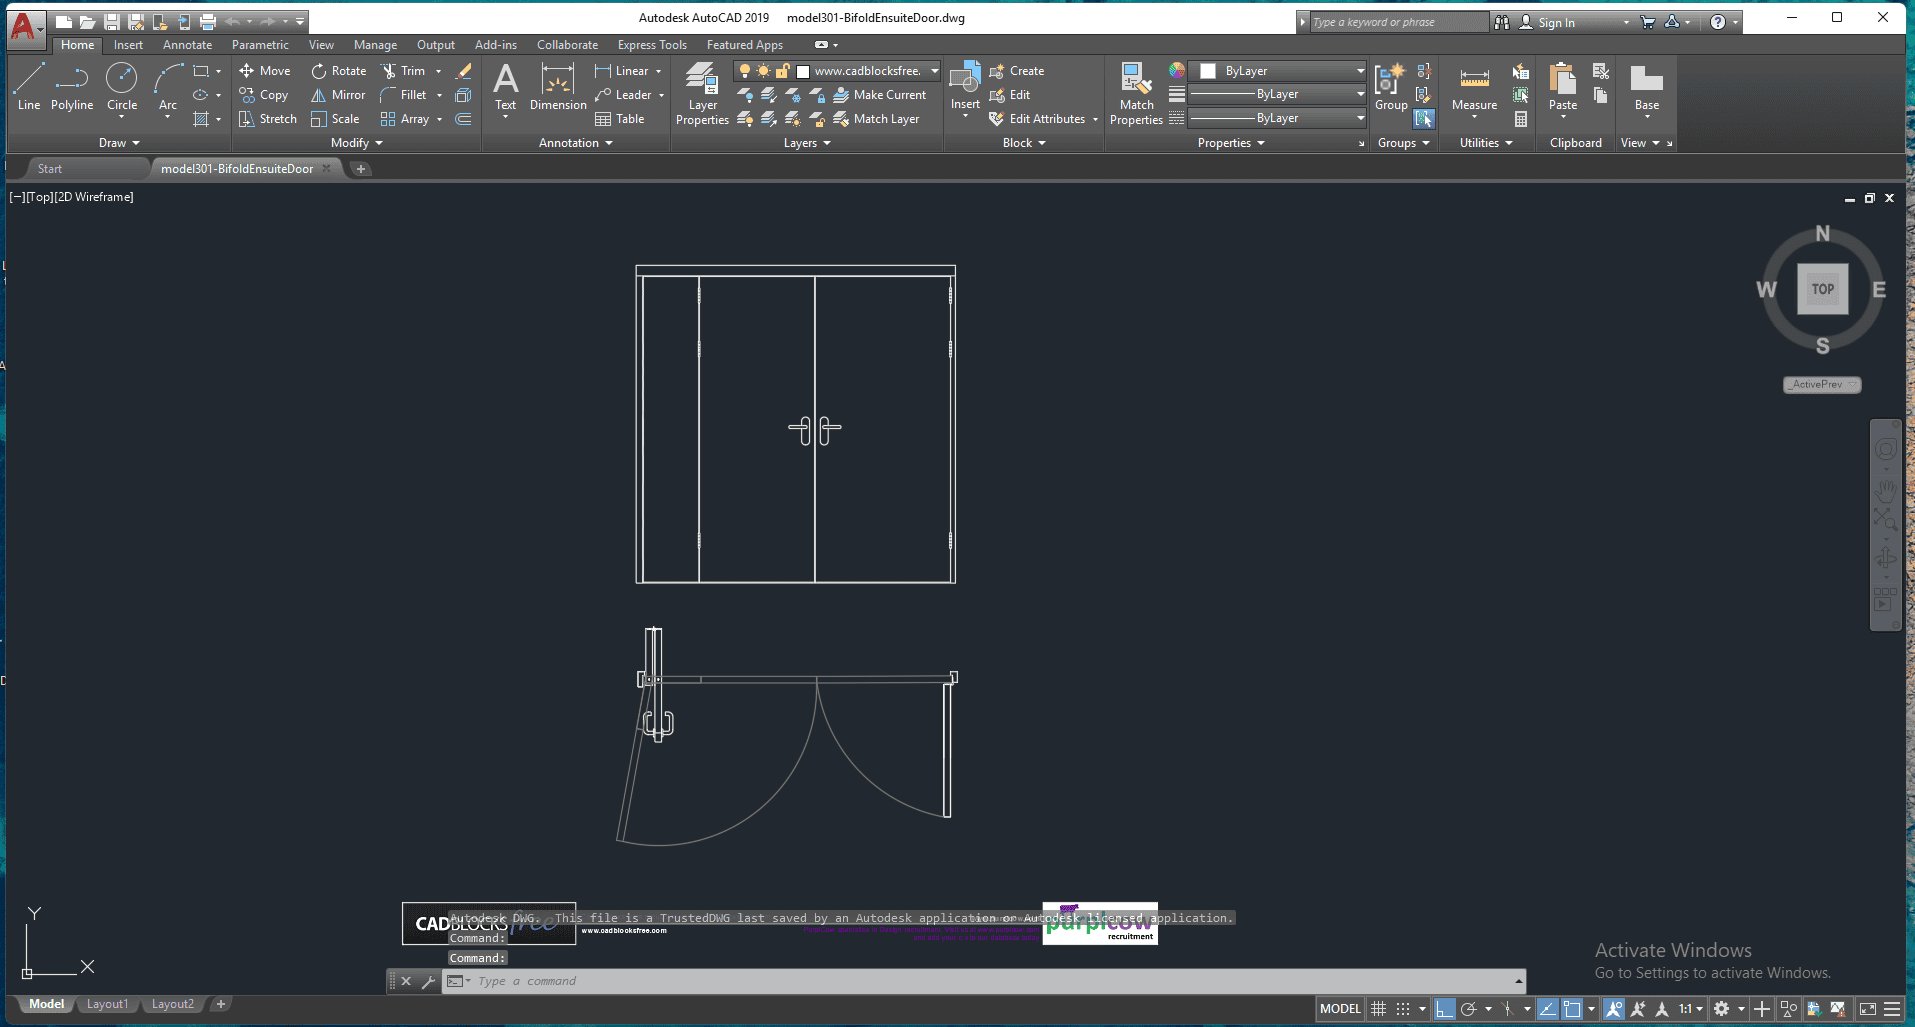
Task: Click Edit Attributes in Block panel
Action: [x=1046, y=119]
